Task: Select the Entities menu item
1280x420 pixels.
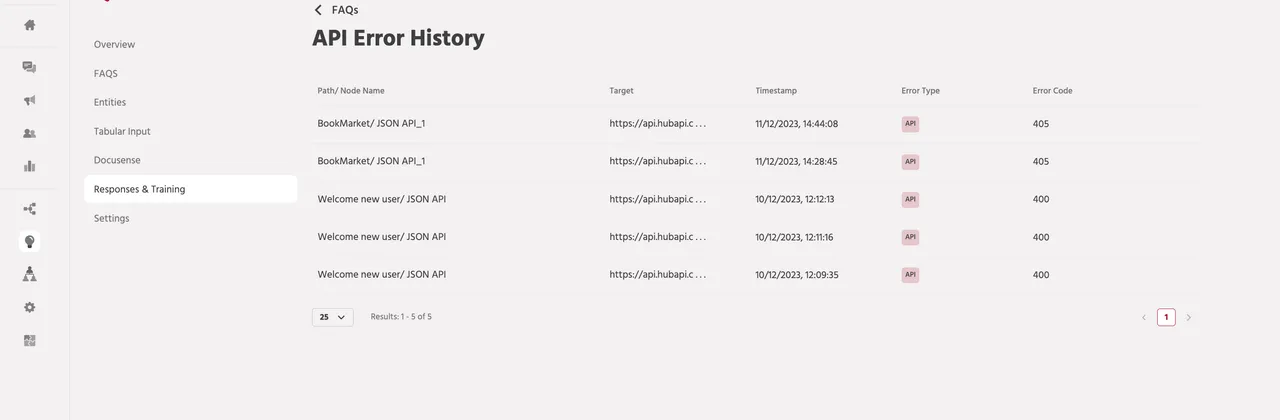Action: coord(110,102)
